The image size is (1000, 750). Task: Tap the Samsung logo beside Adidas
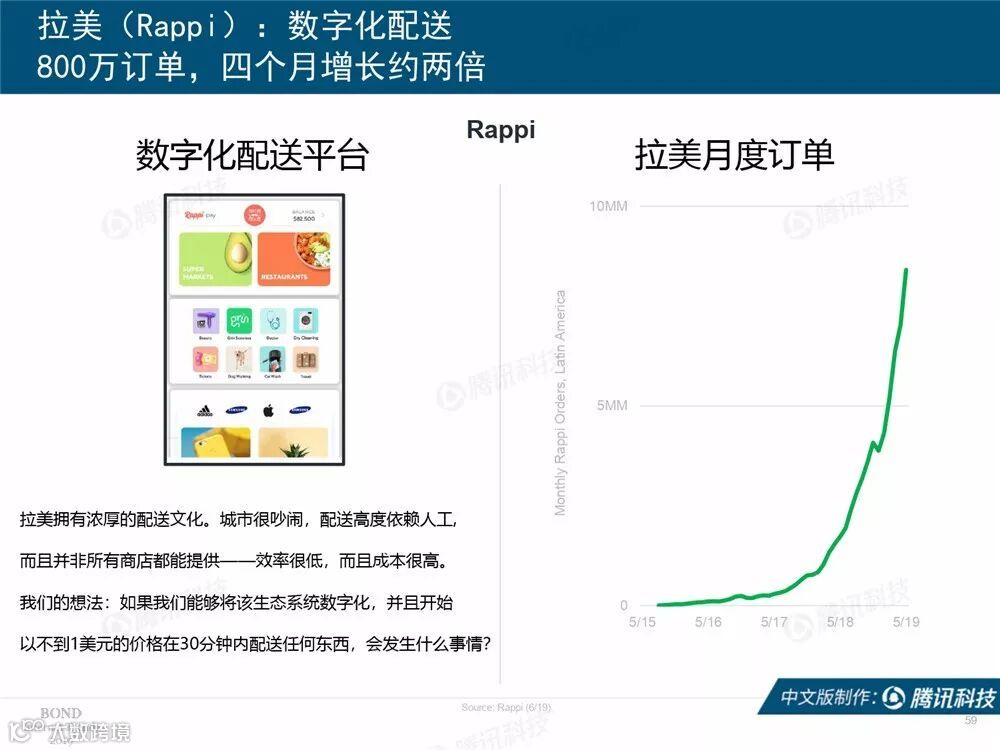point(236,410)
